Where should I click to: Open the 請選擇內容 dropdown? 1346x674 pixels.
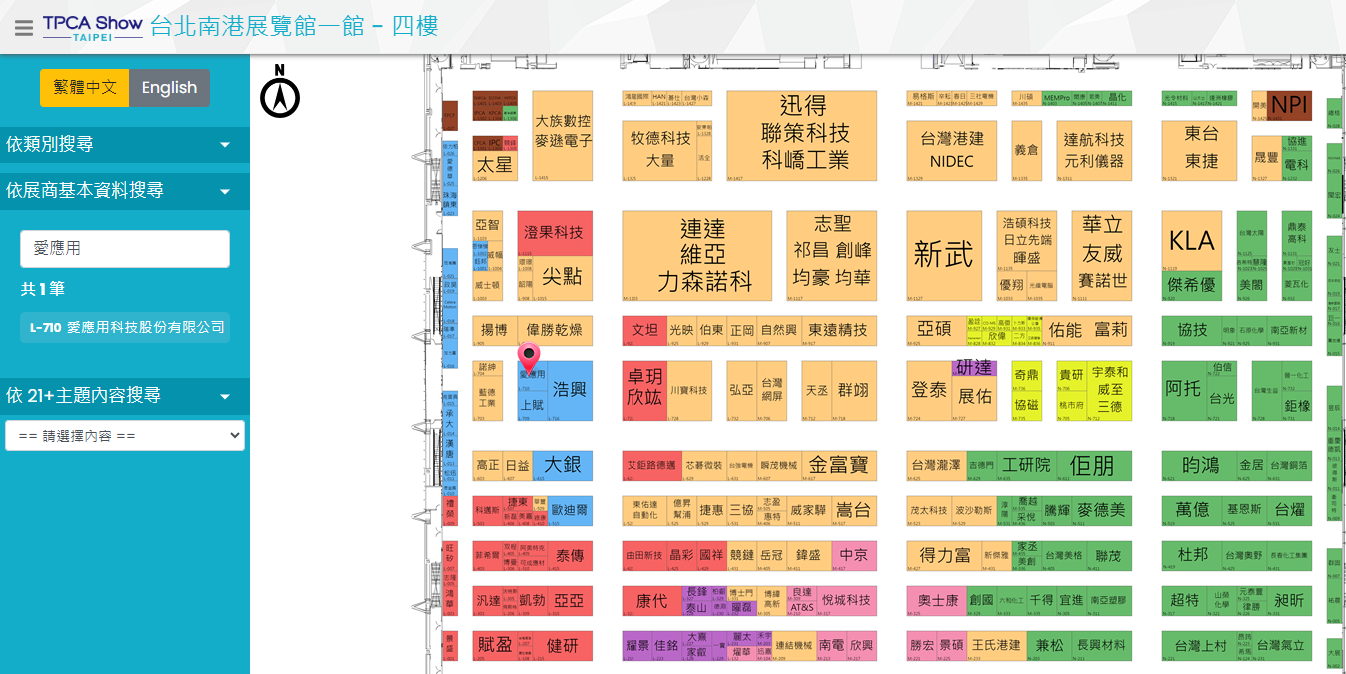click(125, 436)
